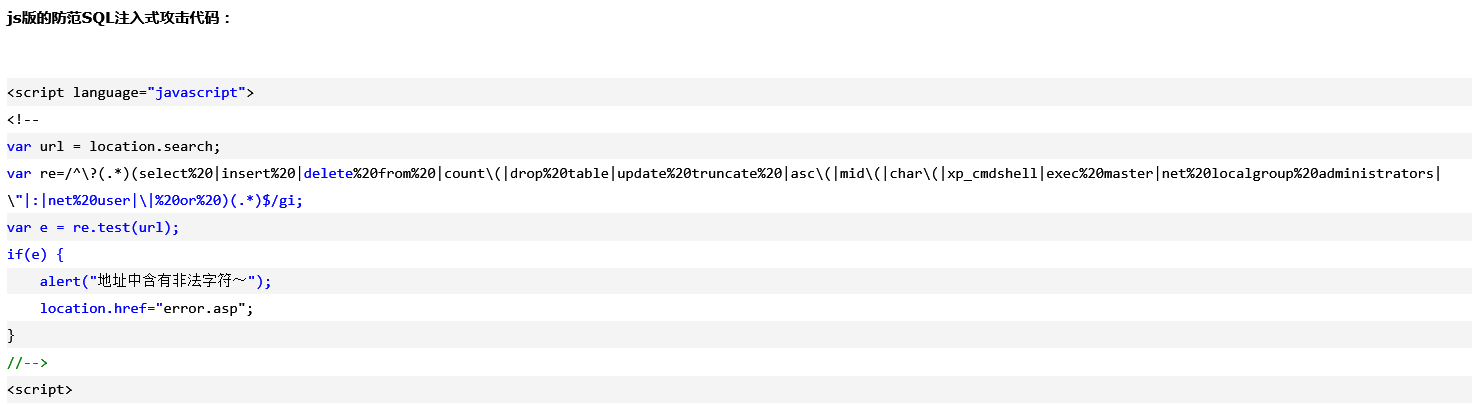The width and height of the screenshot is (1472, 406).
Task: Click select%20 in the regex pattern
Action: tap(179, 173)
